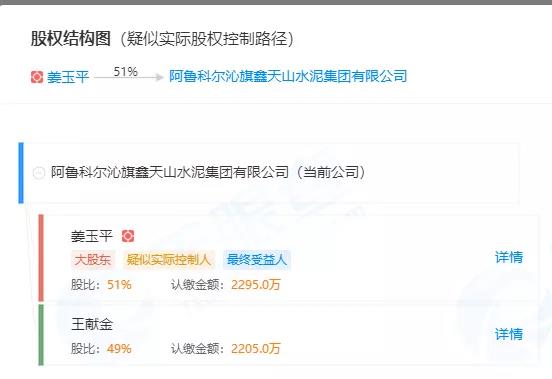
Task: Click 姜玉平 shareholder name in card
Action: click(92, 236)
